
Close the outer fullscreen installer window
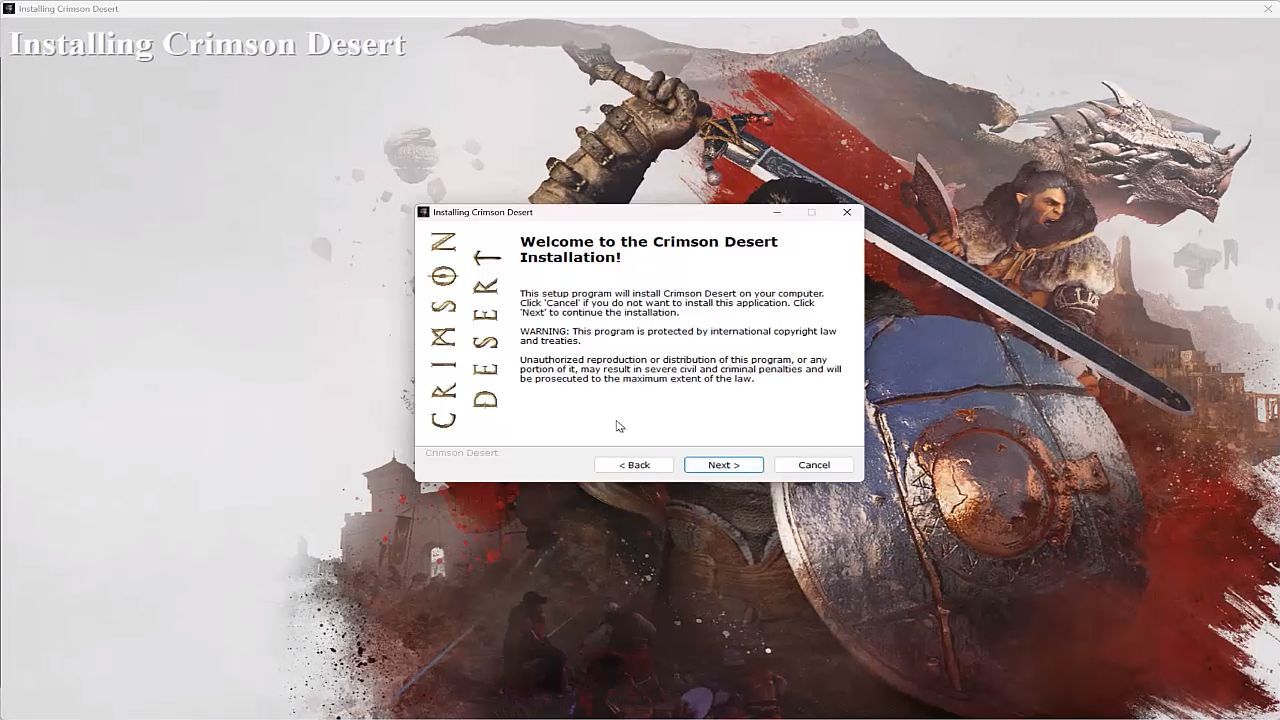tap(1268, 9)
